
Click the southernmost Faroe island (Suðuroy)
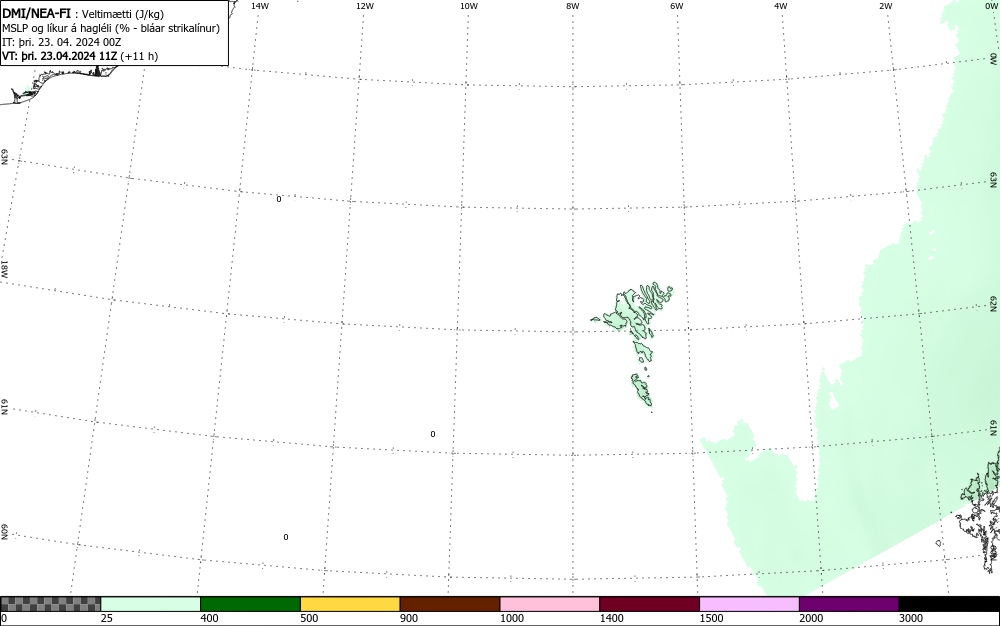[642, 390]
